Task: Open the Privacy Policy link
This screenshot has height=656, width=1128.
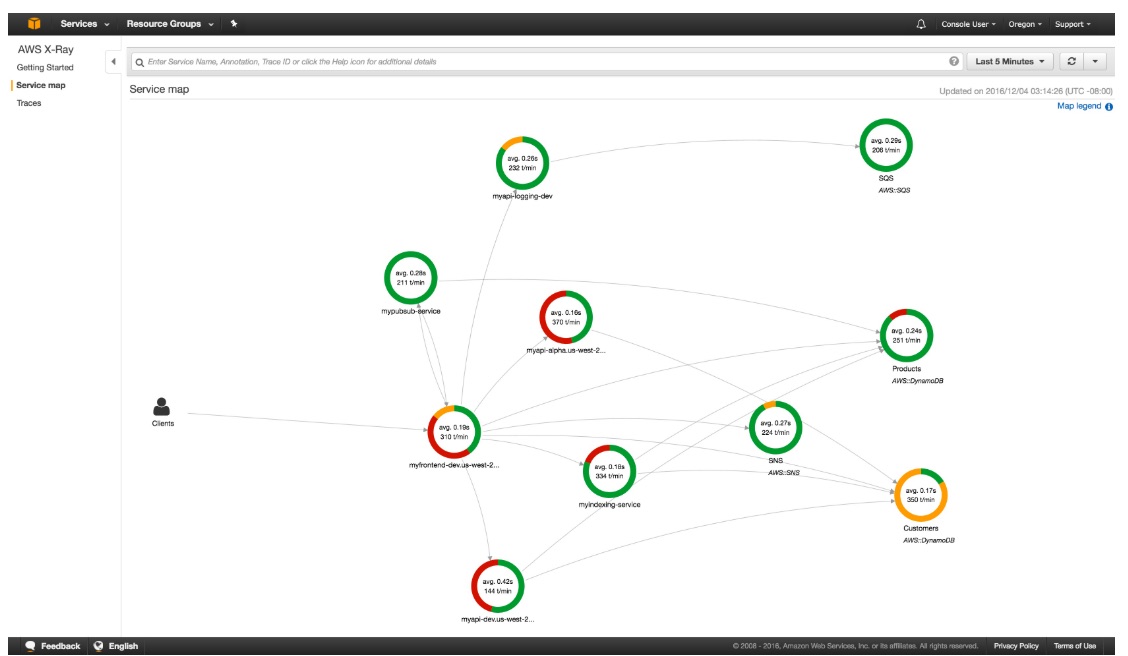Action: tap(1016, 646)
